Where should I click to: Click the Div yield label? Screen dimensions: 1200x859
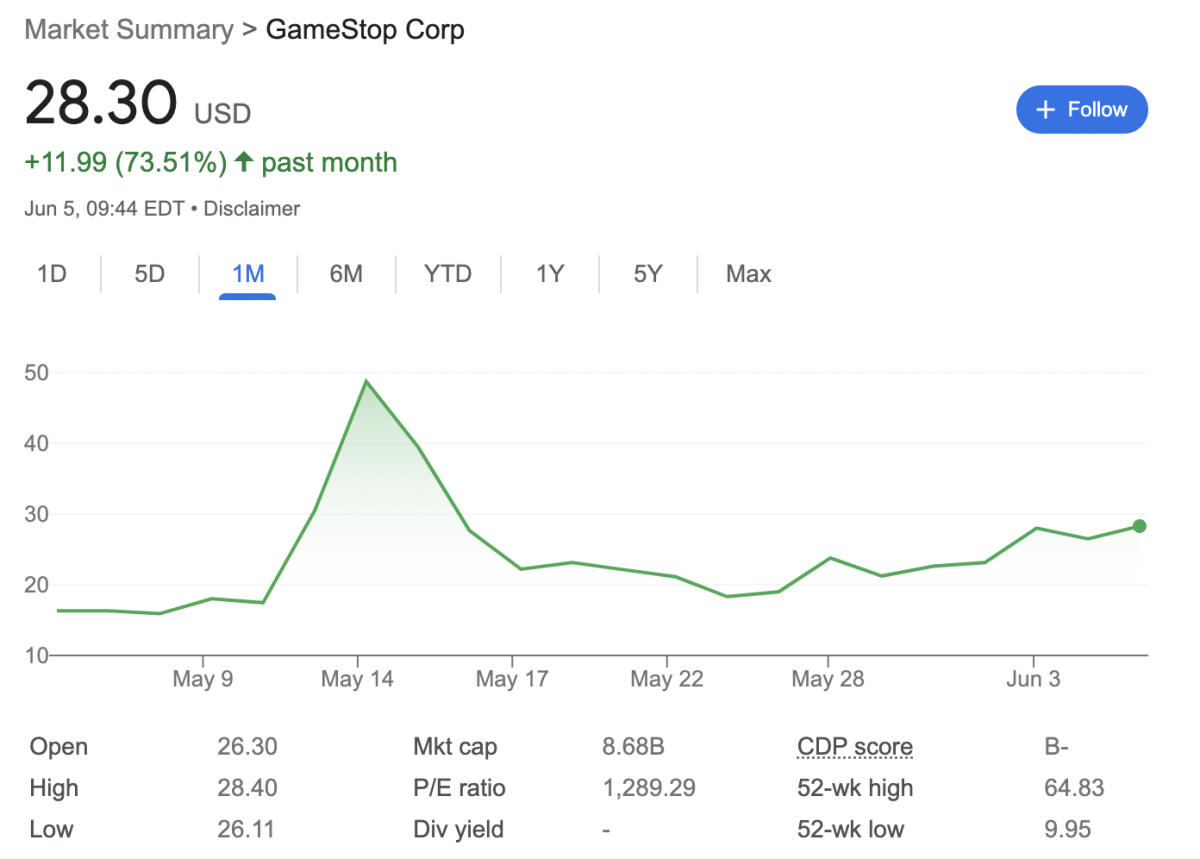[459, 830]
